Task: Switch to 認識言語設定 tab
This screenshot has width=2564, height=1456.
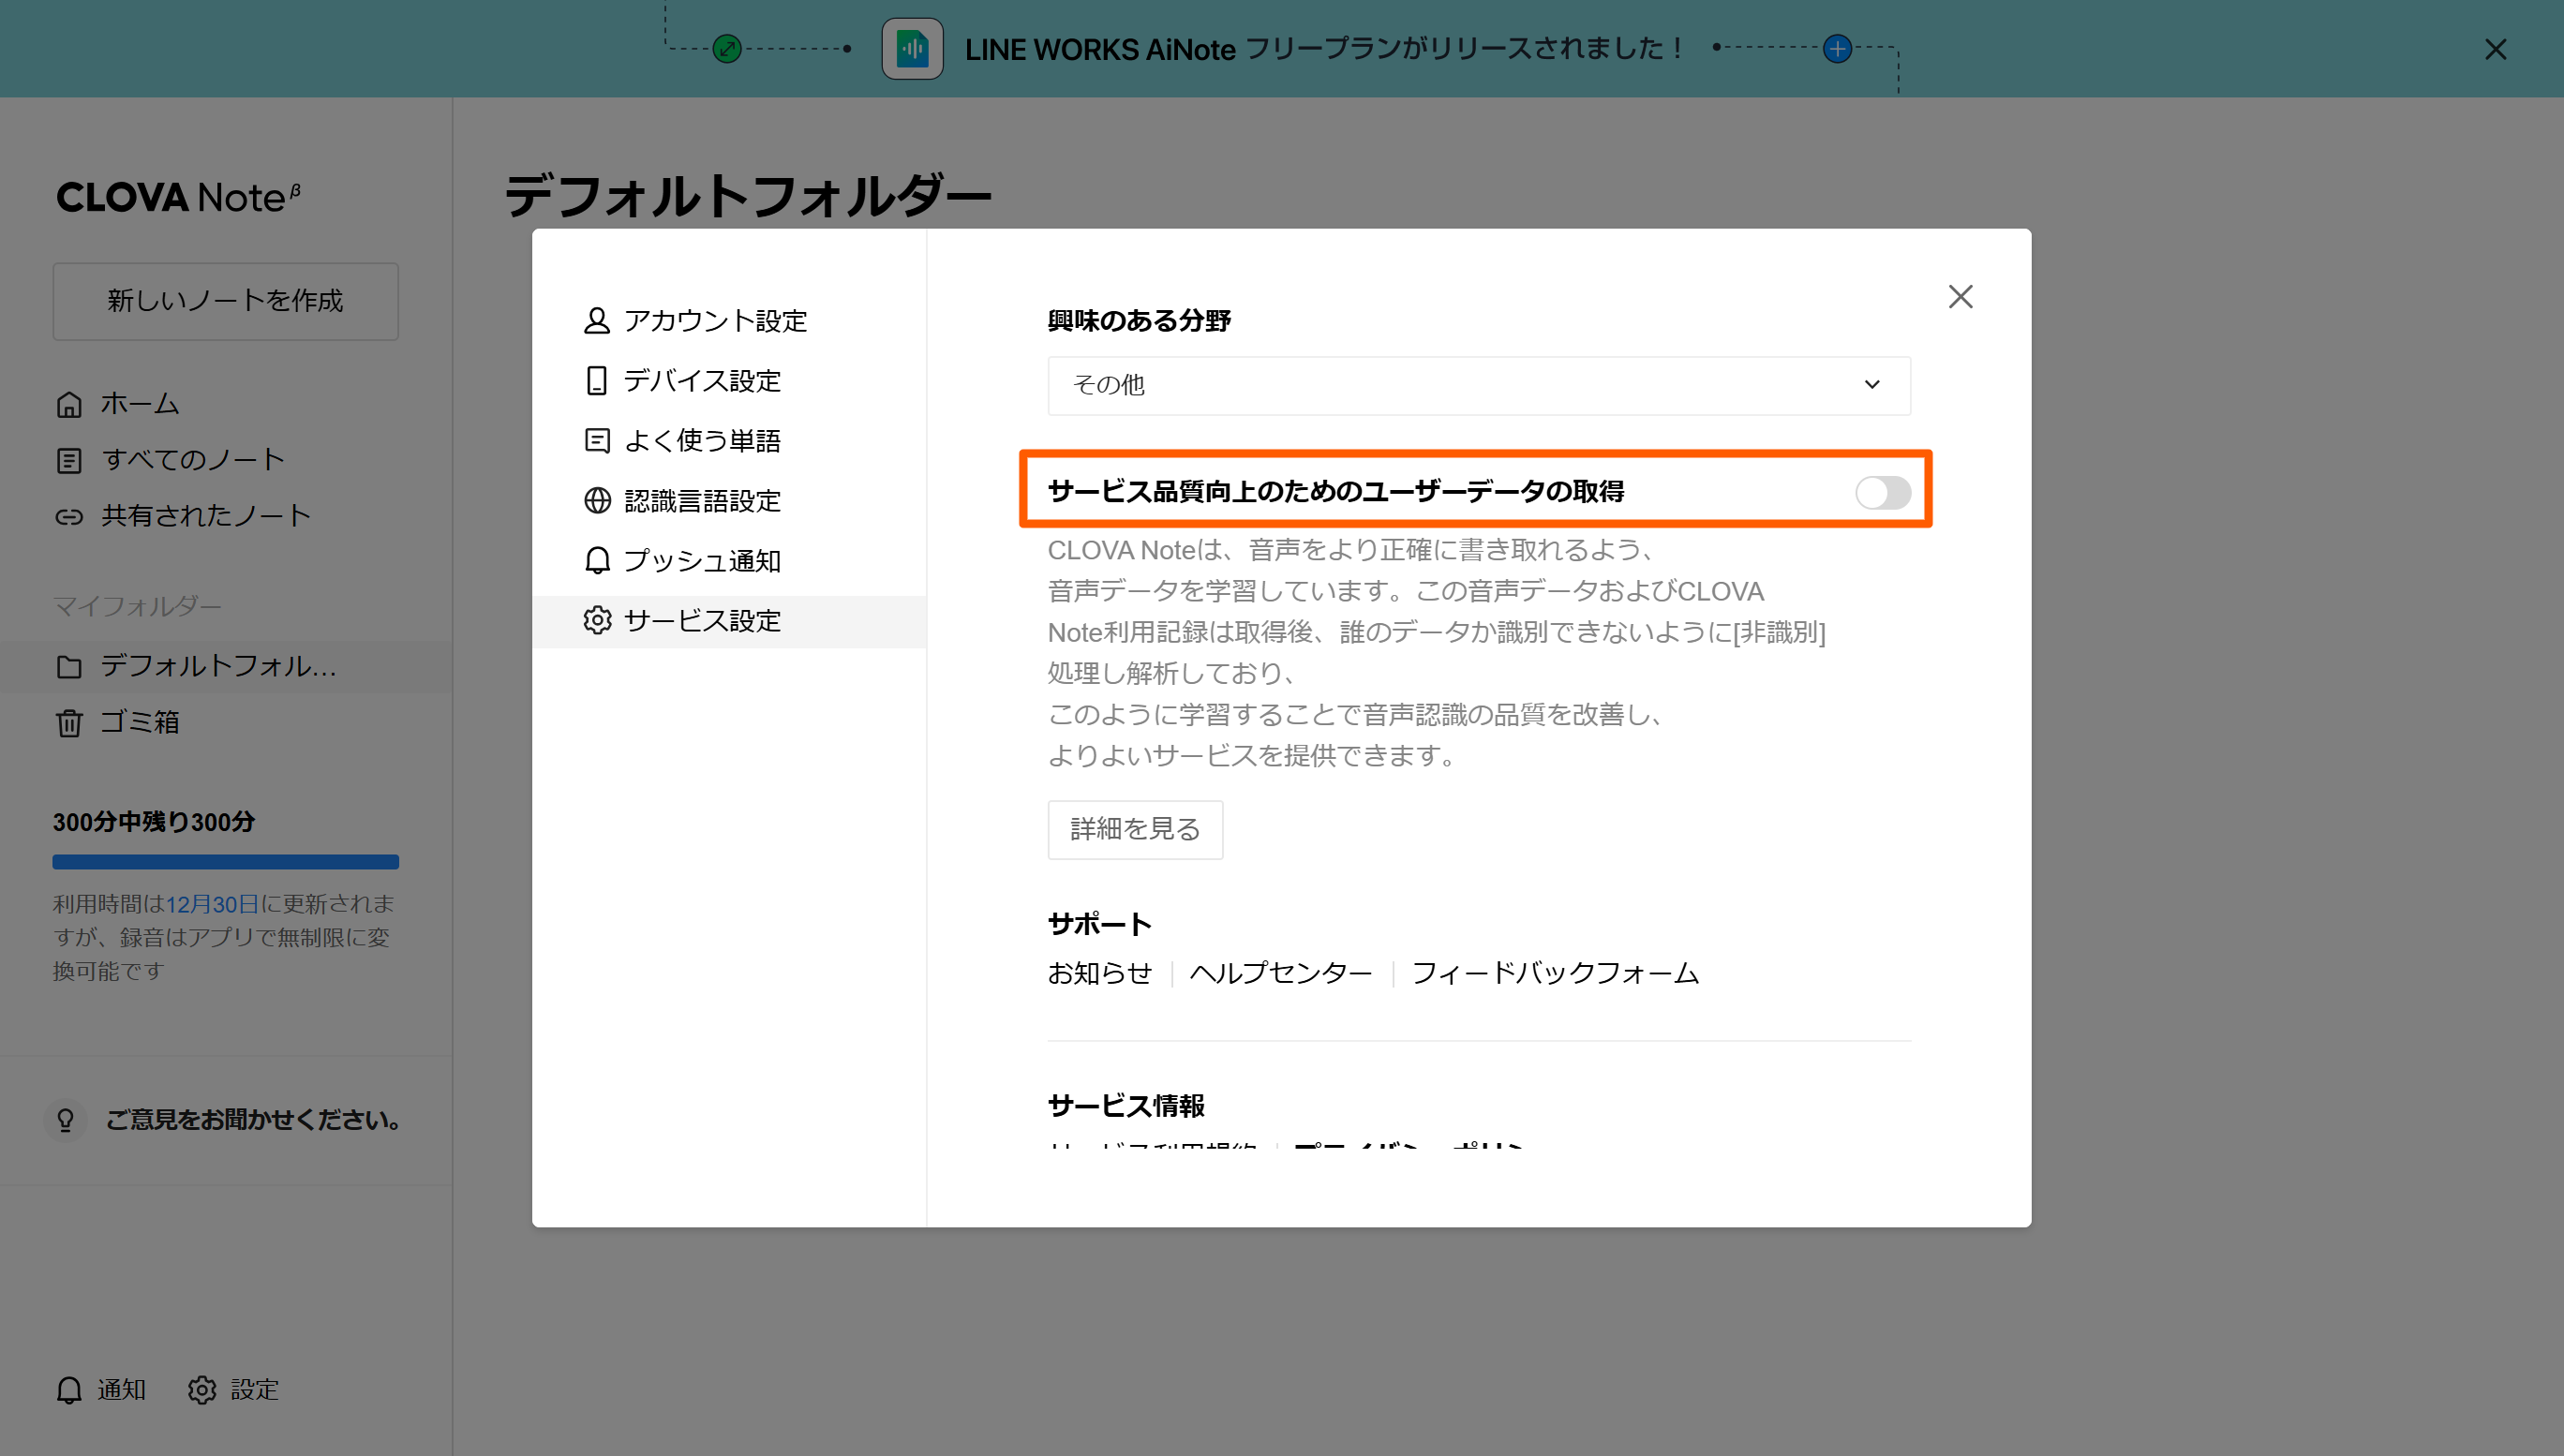Action: pyautogui.click(x=701, y=501)
